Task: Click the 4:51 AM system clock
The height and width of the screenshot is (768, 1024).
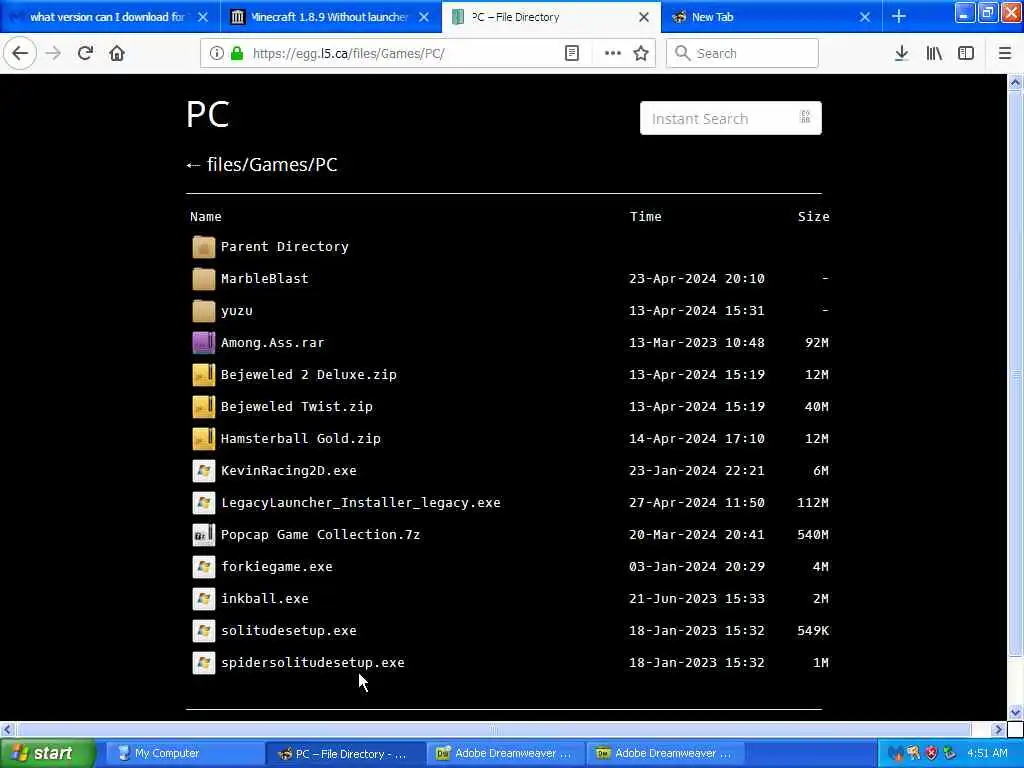Action: (987, 754)
